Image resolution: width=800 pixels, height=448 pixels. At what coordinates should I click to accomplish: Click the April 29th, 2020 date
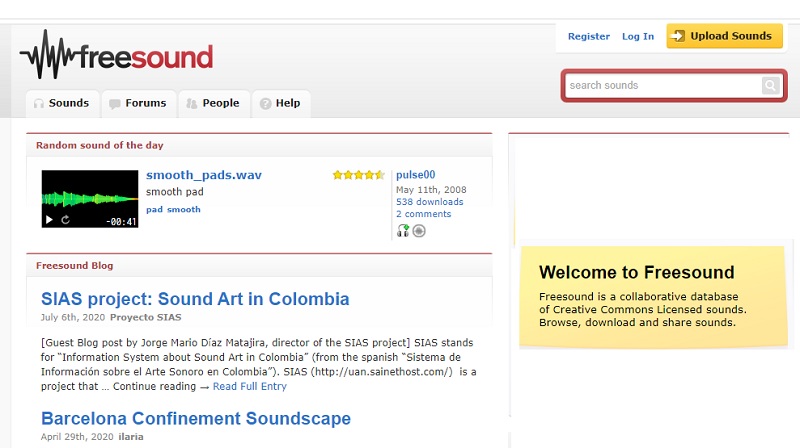77,437
